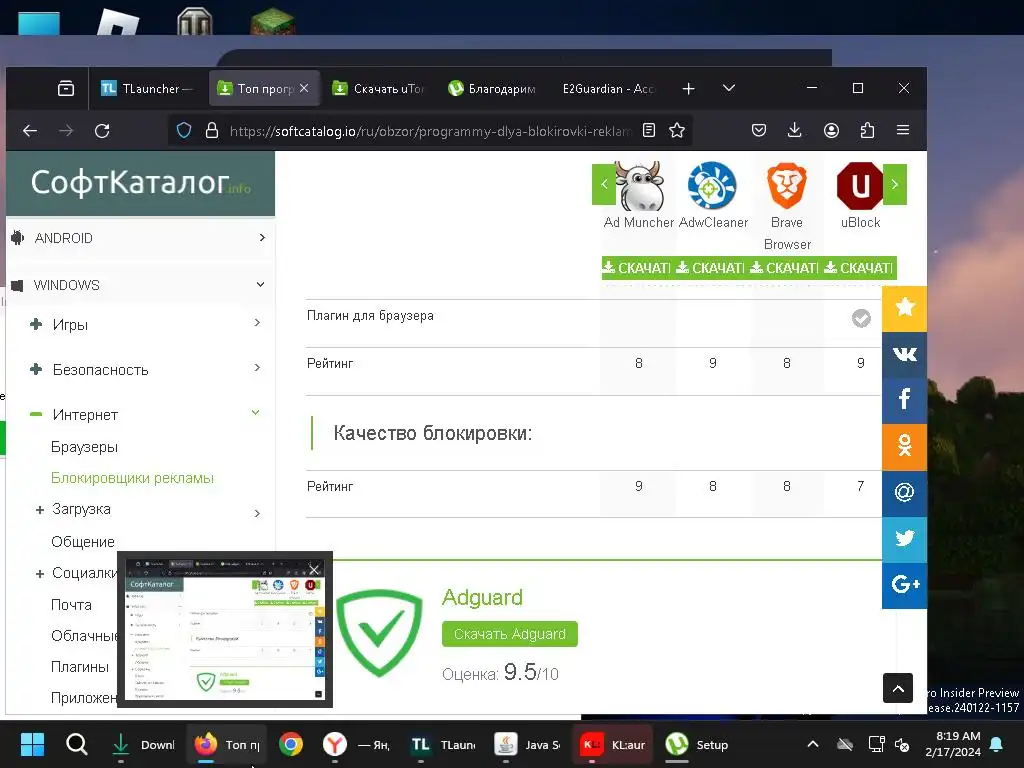Viewport: 1024px width, 768px height.
Task: Switch to Скачать uTorrent tab
Action: (378, 88)
